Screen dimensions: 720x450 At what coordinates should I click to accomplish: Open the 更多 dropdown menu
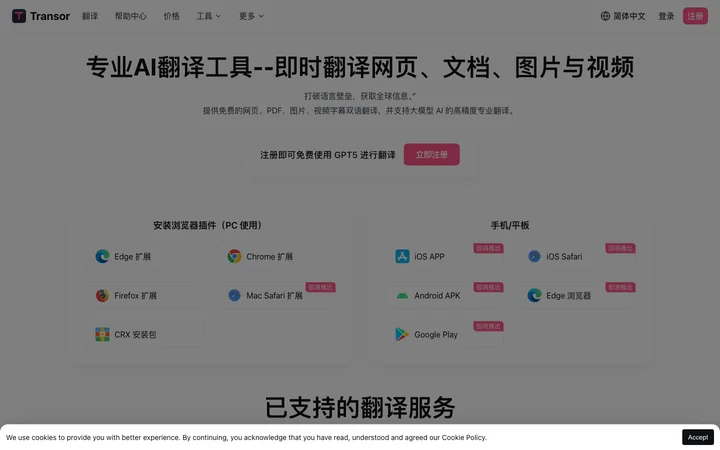251,16
